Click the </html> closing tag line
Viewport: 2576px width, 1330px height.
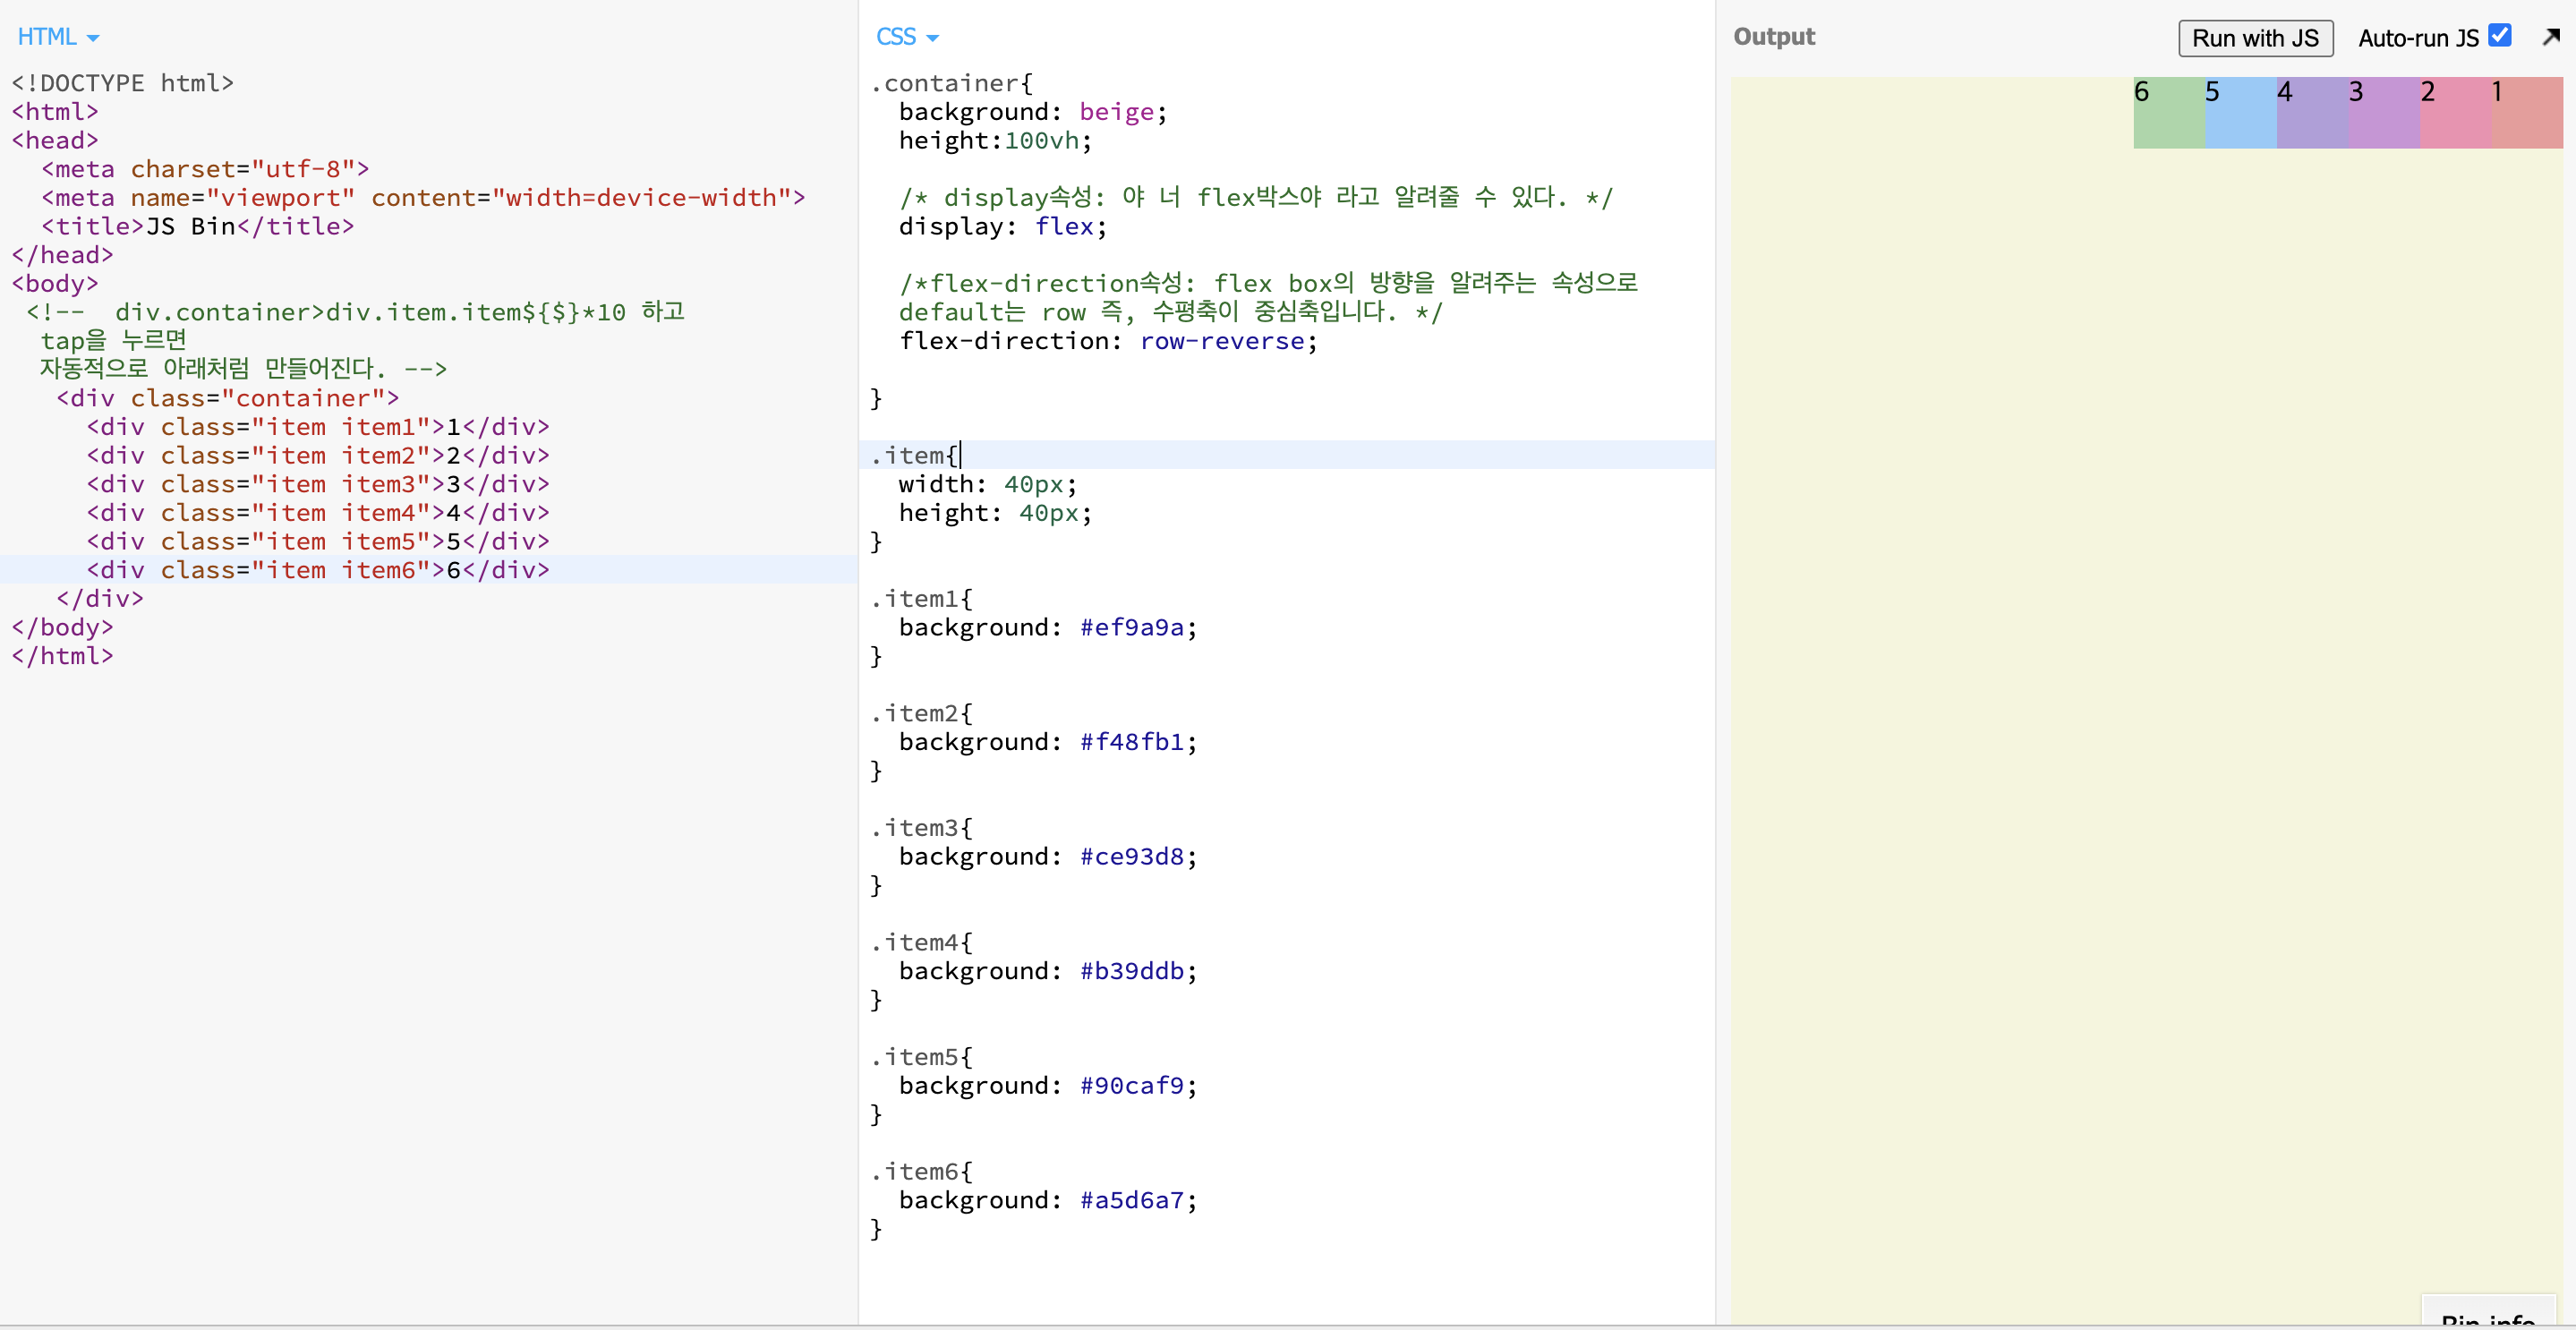62,656
